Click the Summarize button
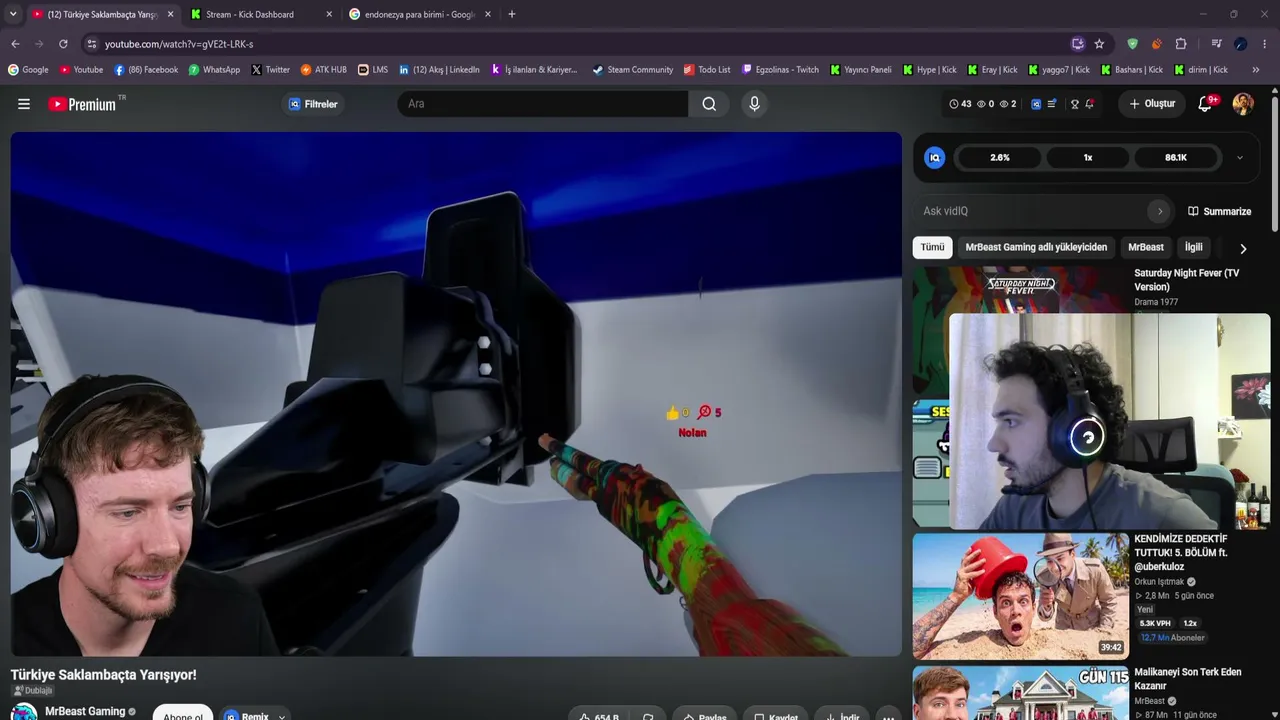The image size is (1280, 720). [x=1219, y=211]
